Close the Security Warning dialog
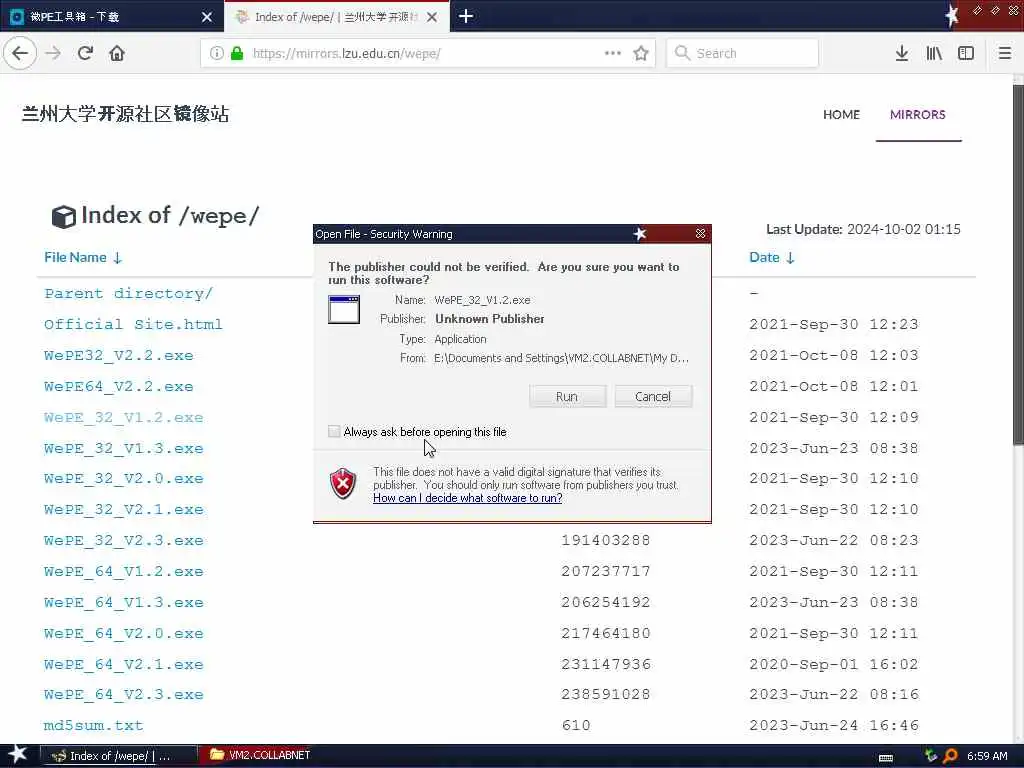Image resolution: width=1024 pixels, height=768 pixels. [x=700, y=233]
